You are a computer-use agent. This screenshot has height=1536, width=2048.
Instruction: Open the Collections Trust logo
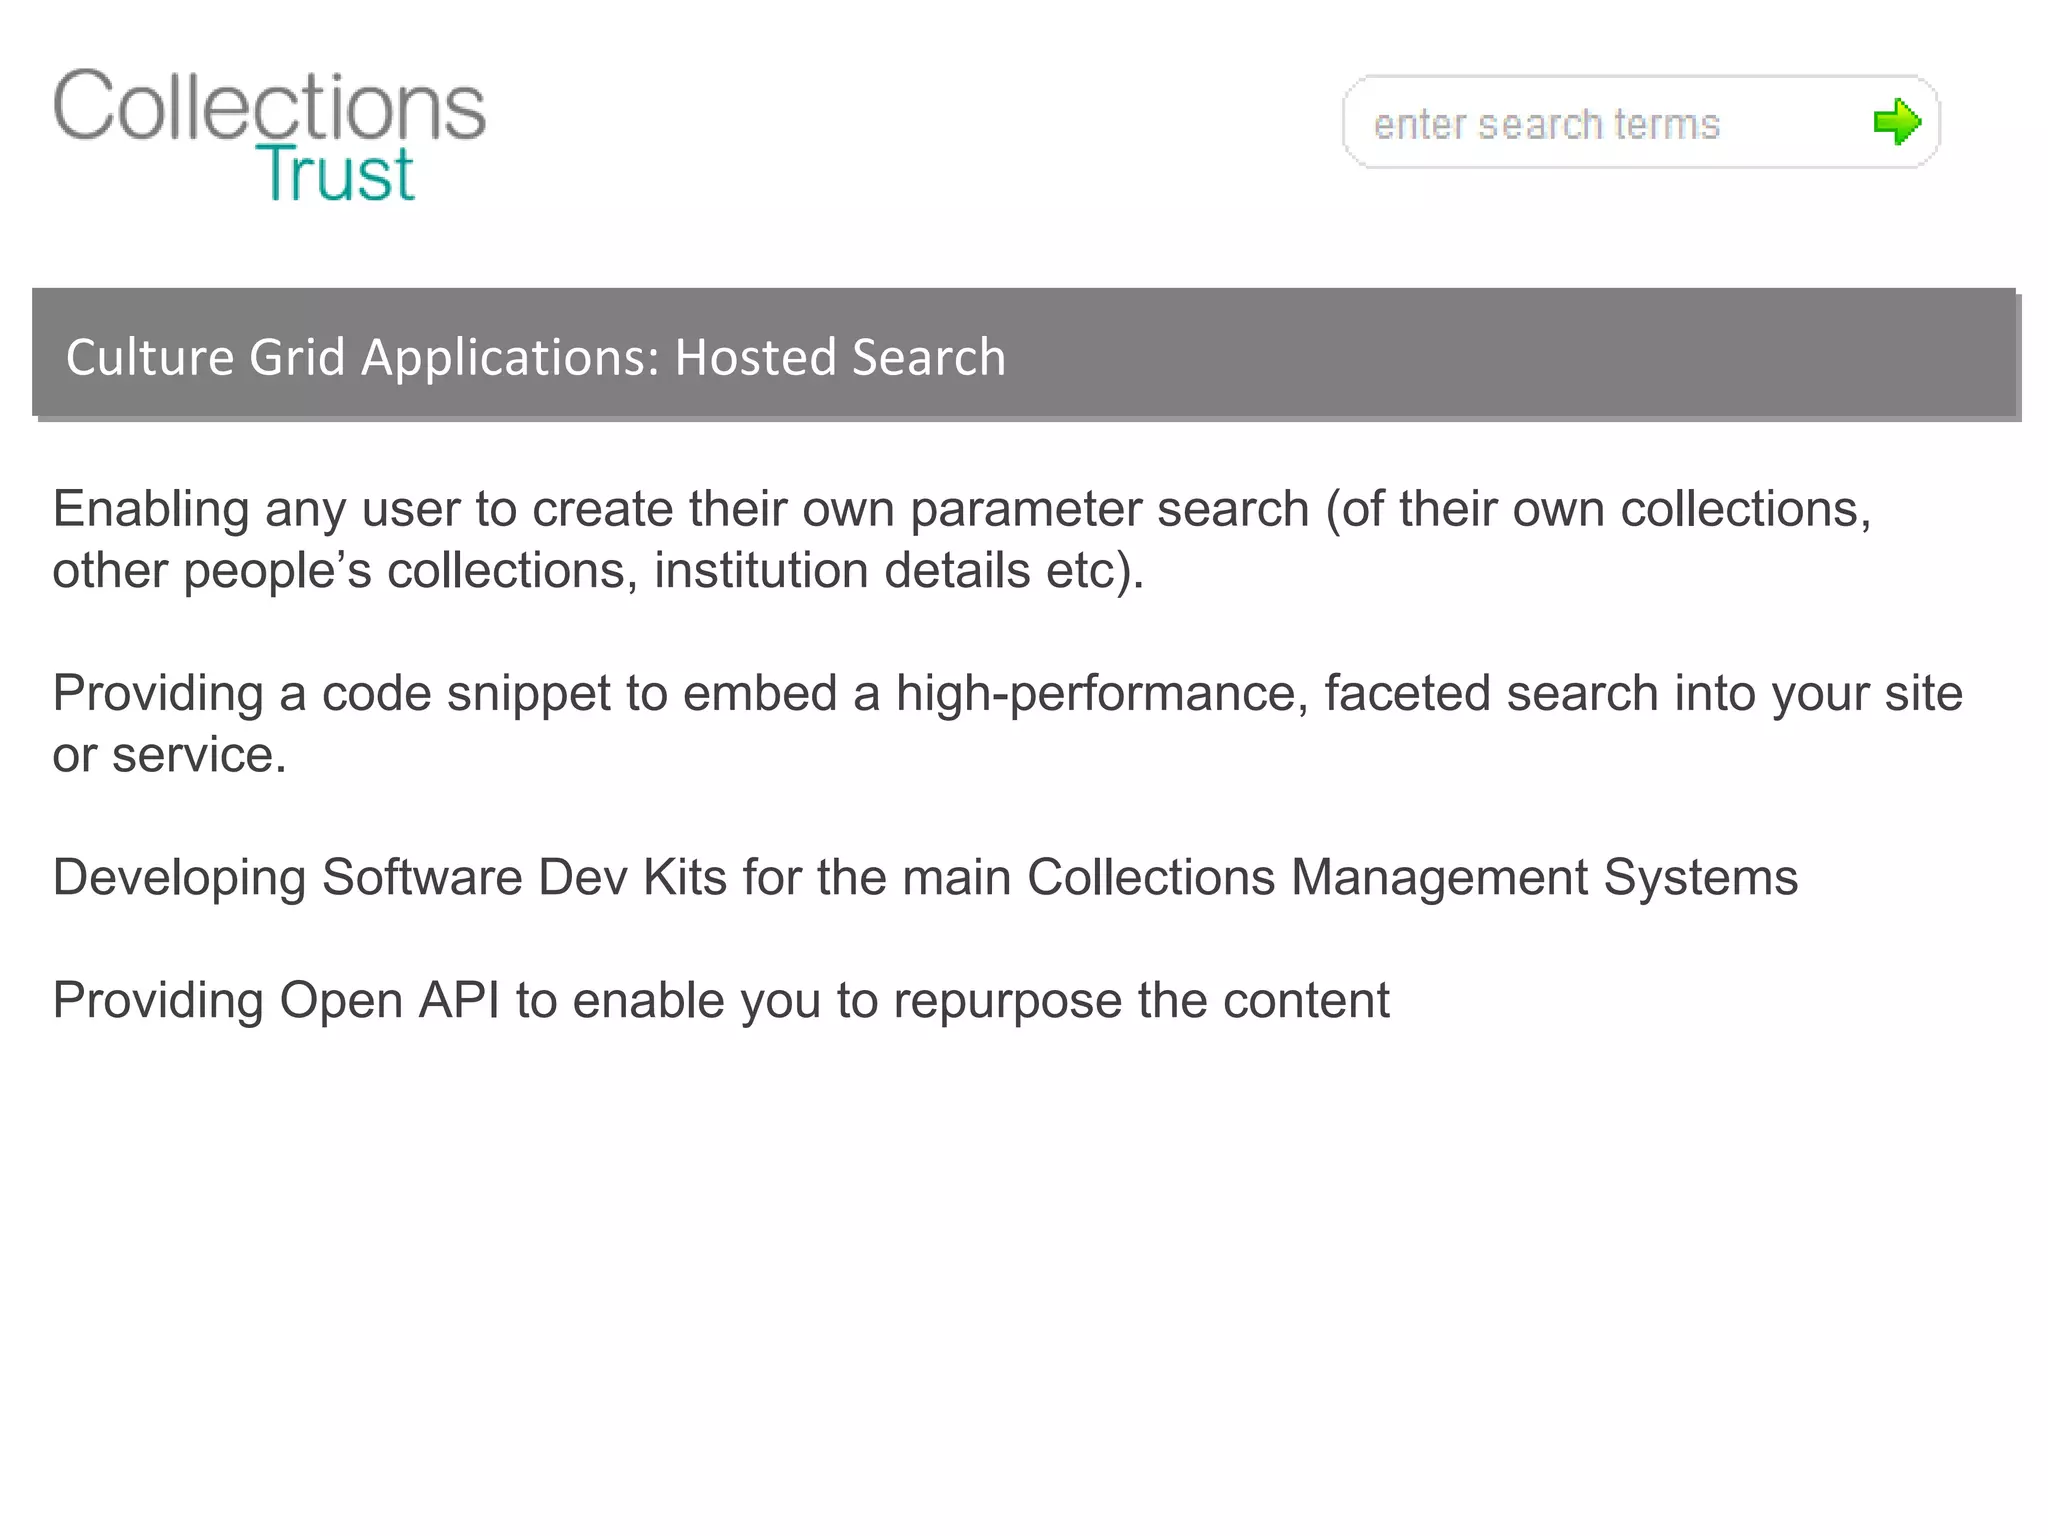[270, 134]
